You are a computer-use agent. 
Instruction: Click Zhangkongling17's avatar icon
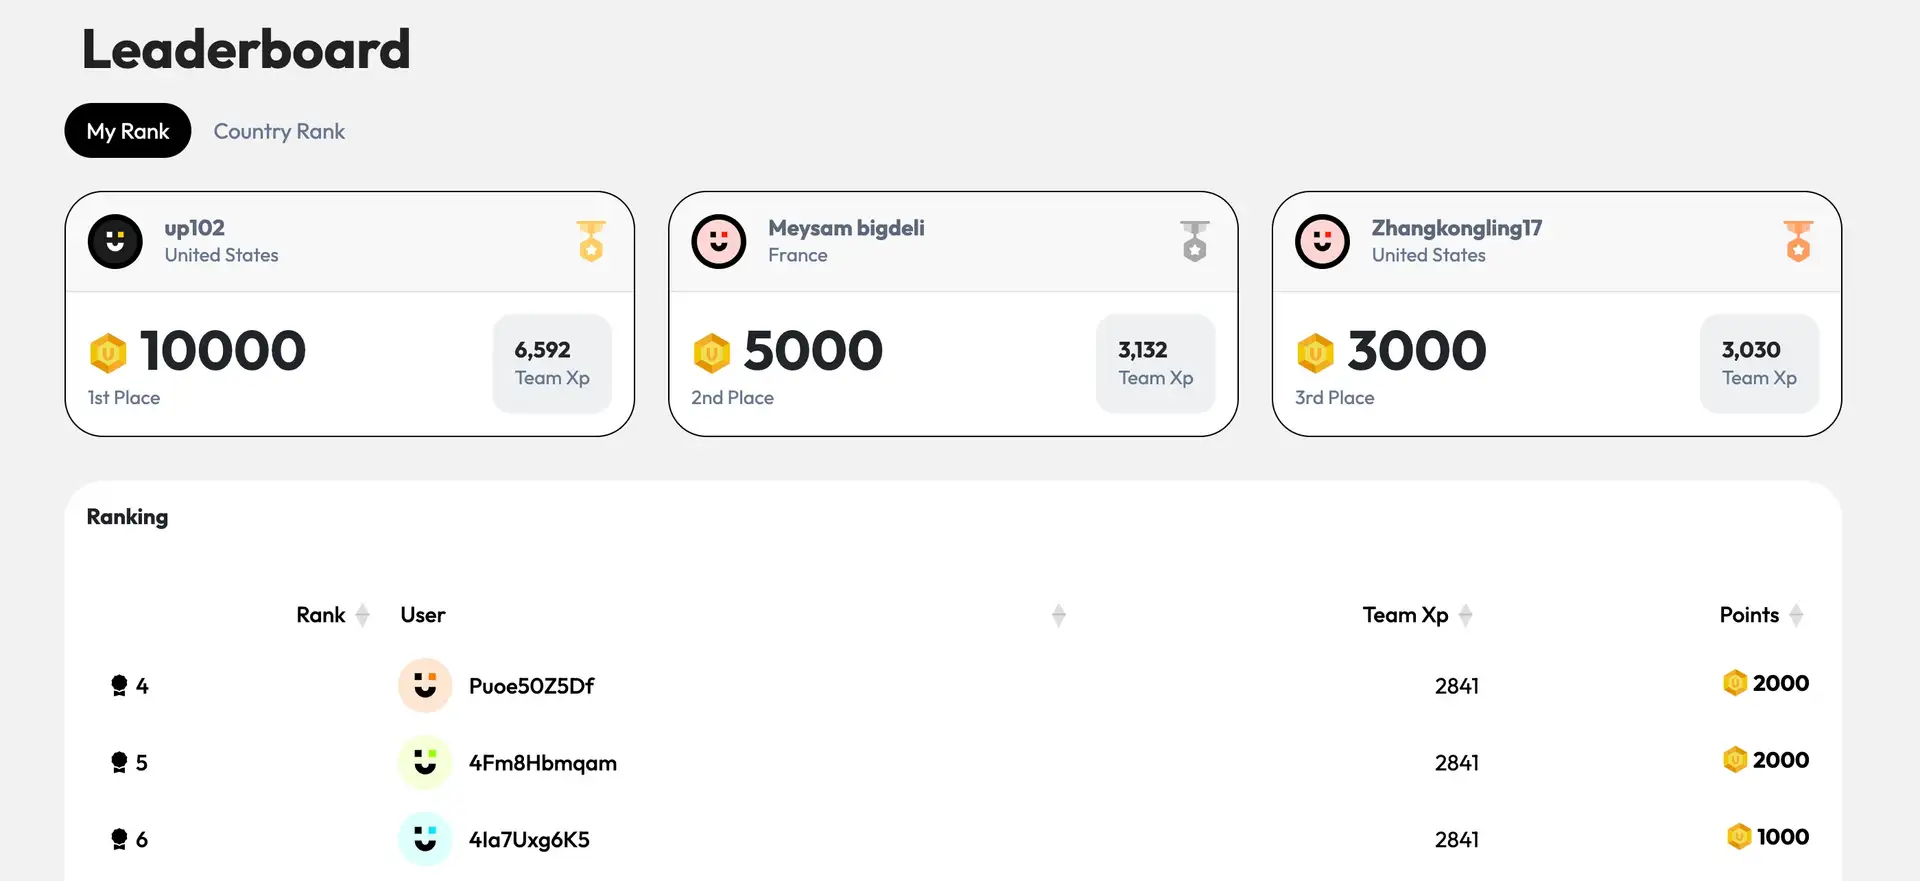tap(1322, 241)
